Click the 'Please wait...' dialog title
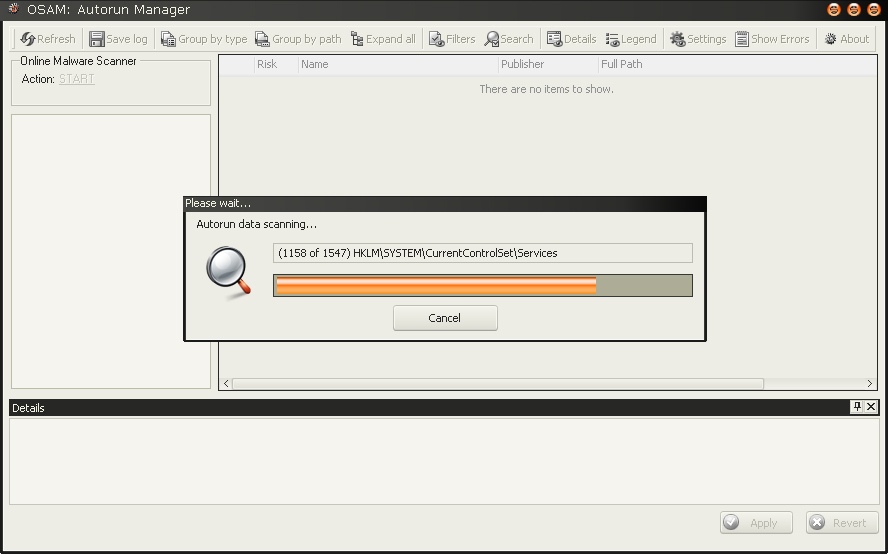This screenshot has width=888, height=554. coord(218,203)
